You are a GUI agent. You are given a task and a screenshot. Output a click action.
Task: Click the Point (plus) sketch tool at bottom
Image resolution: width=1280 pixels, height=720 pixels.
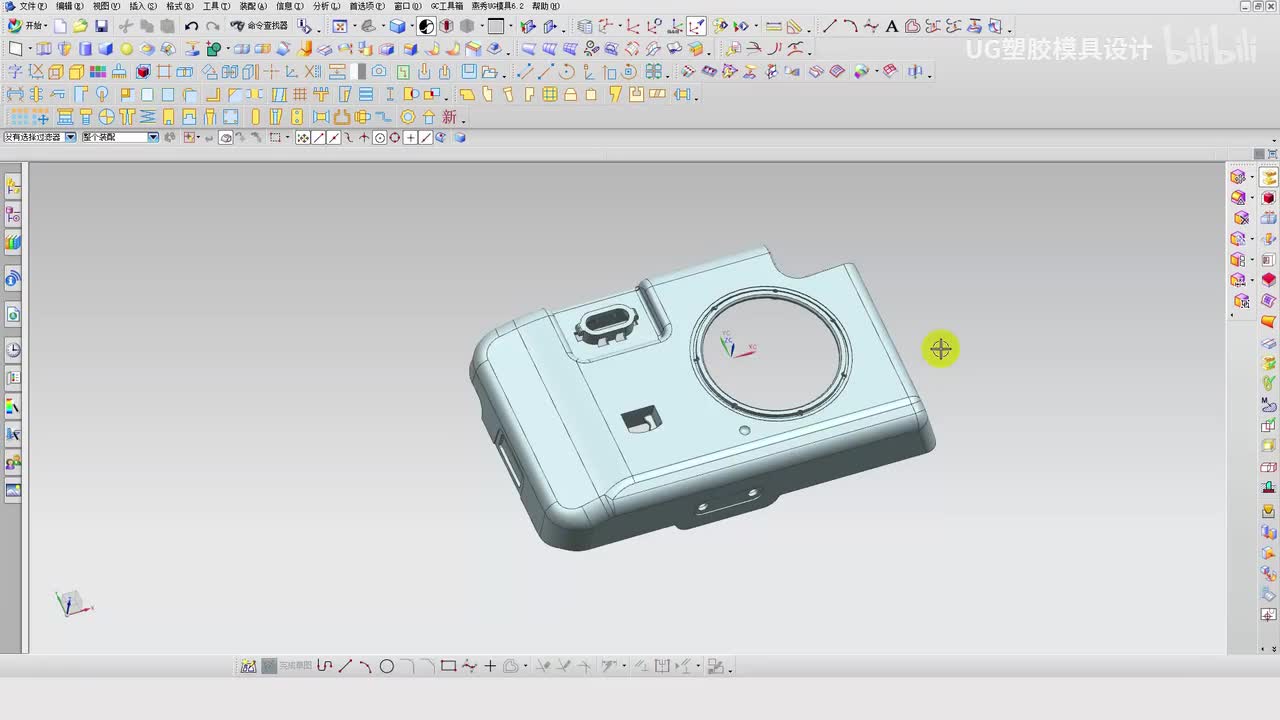pyautogui.click(x=490, y=666)
